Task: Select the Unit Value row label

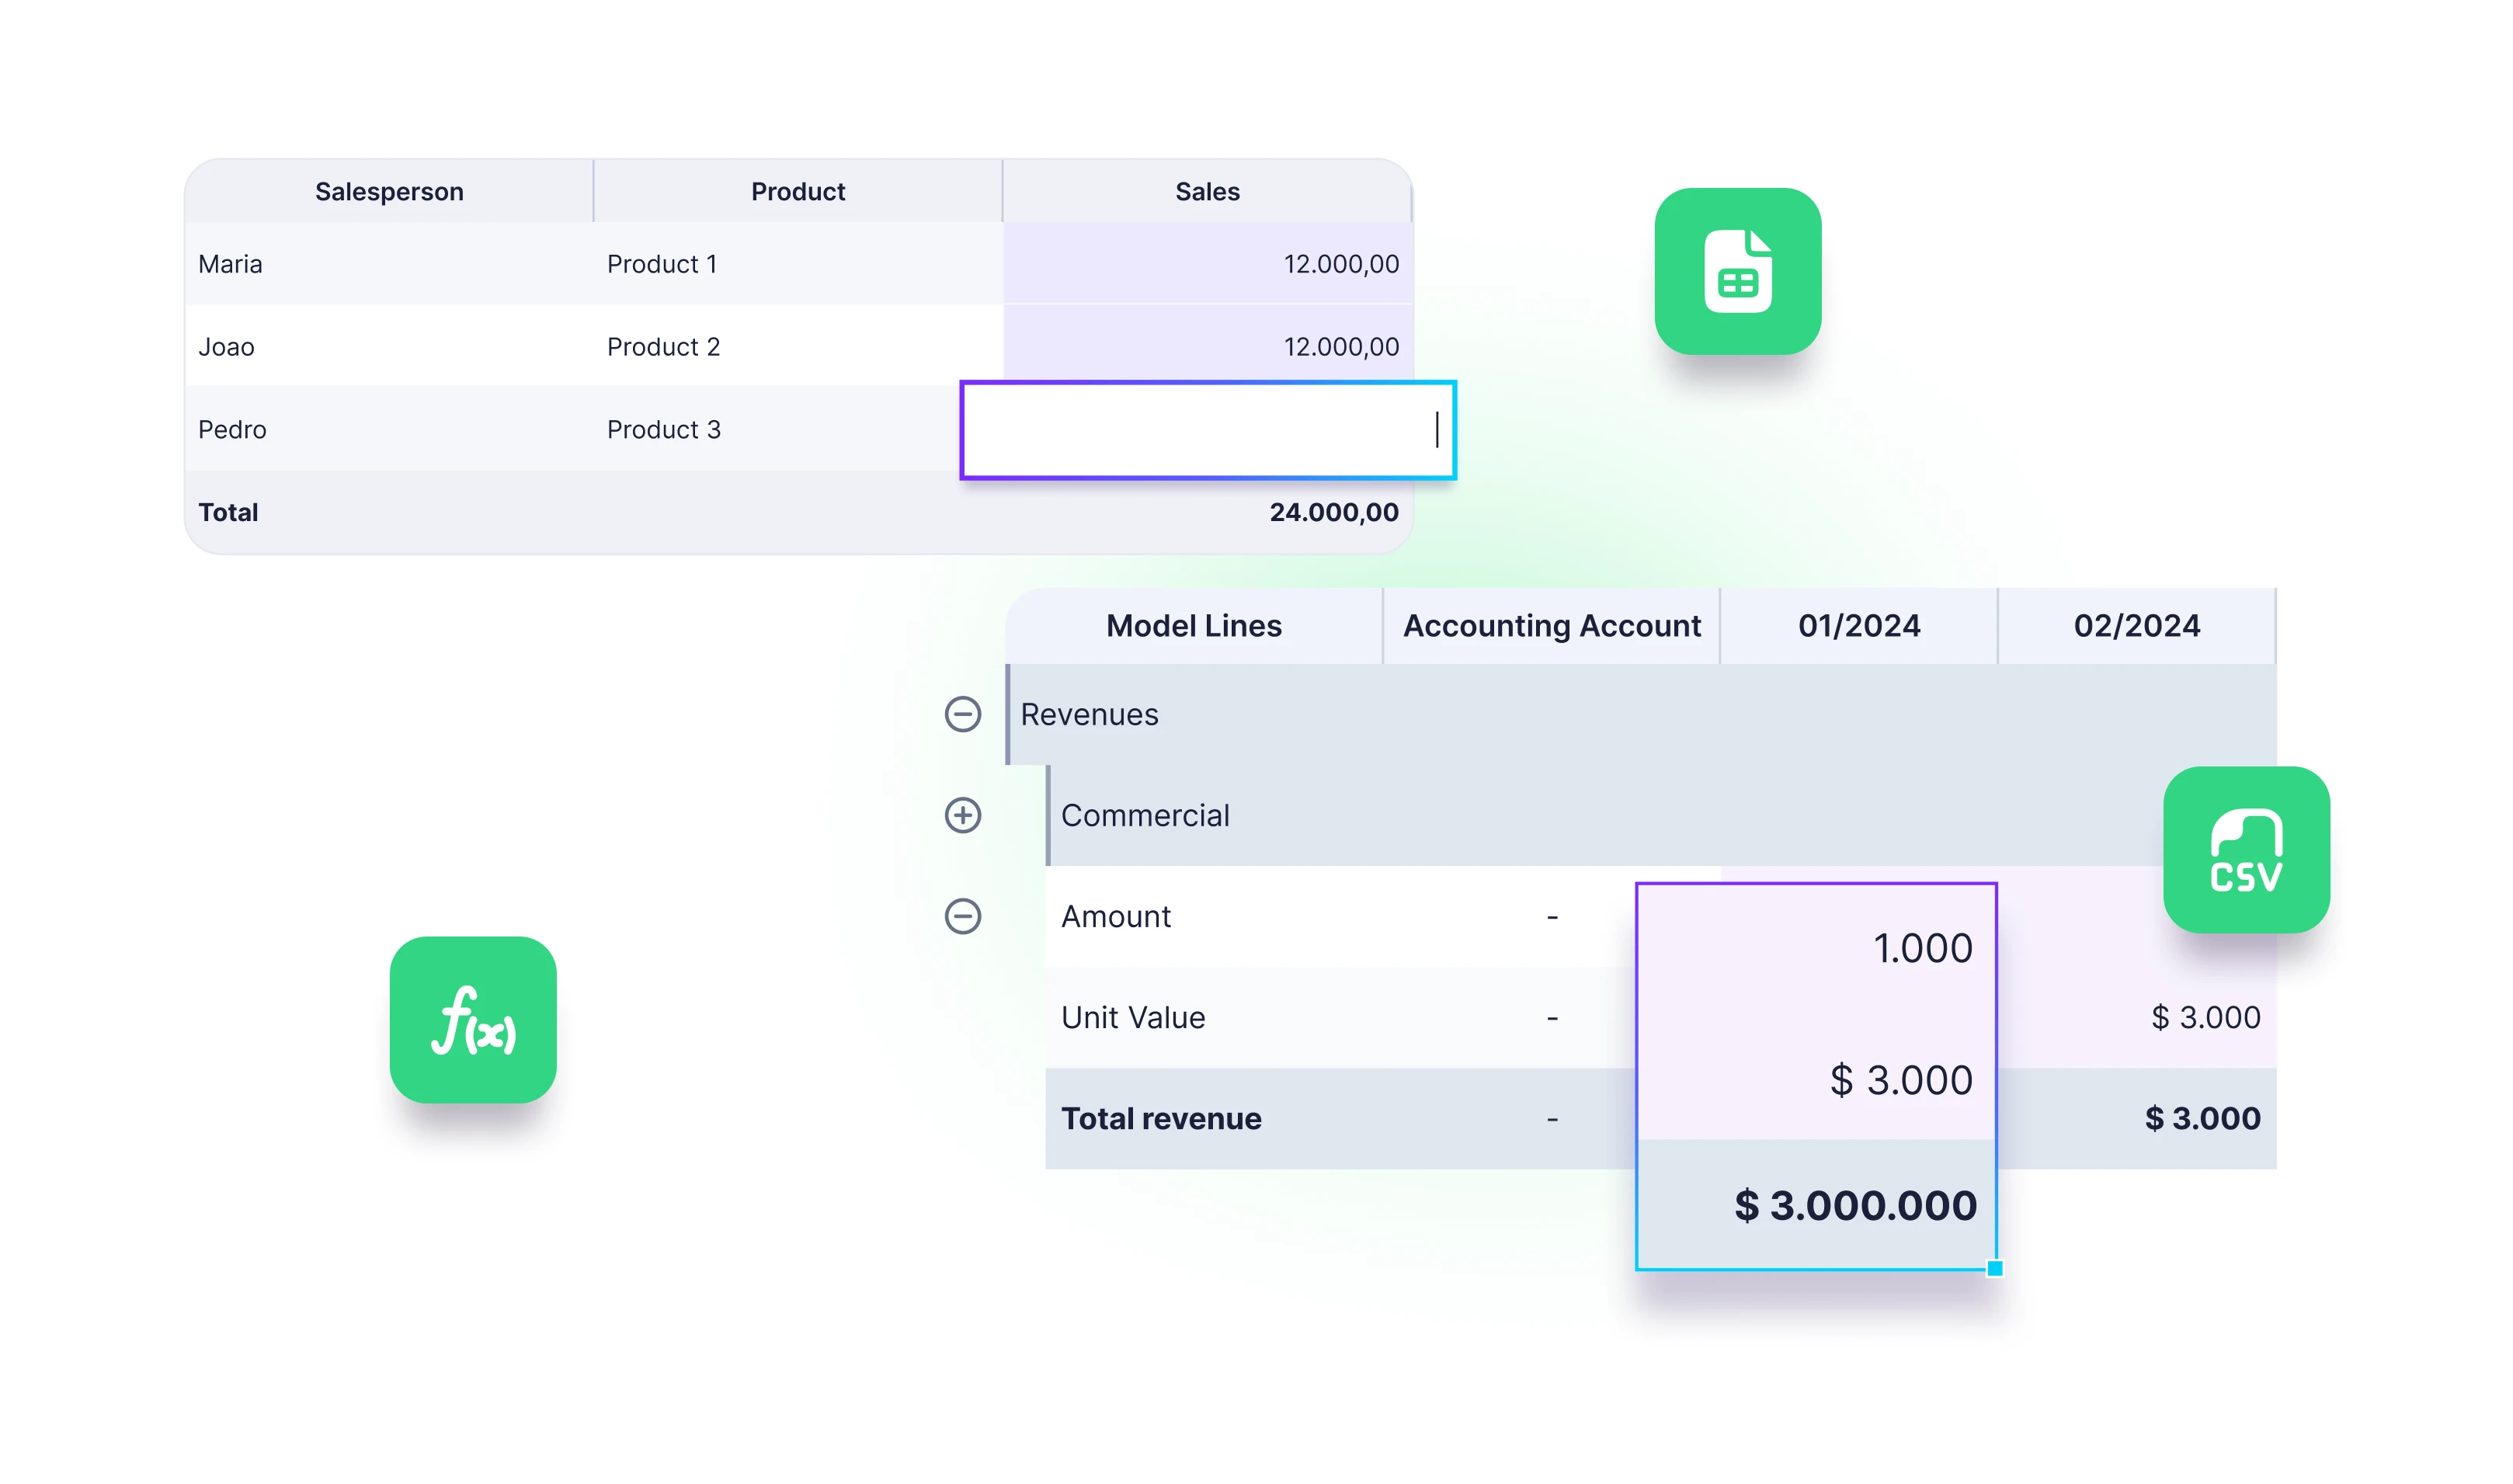Action: (x=1133, y=1017)
